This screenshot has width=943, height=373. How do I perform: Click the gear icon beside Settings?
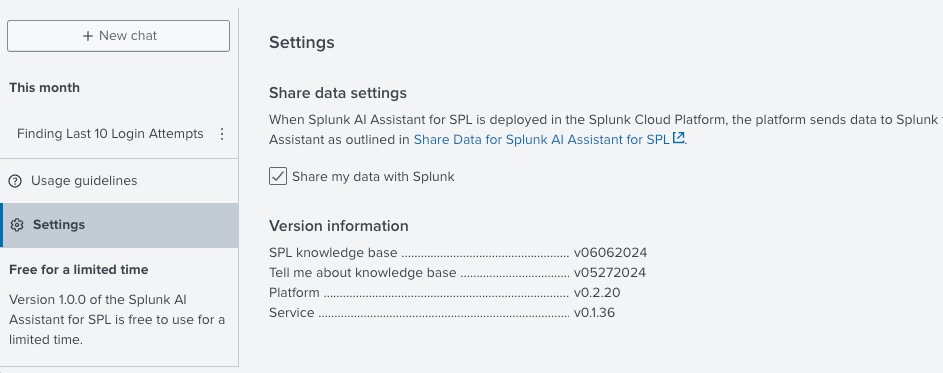pos(17,225)
